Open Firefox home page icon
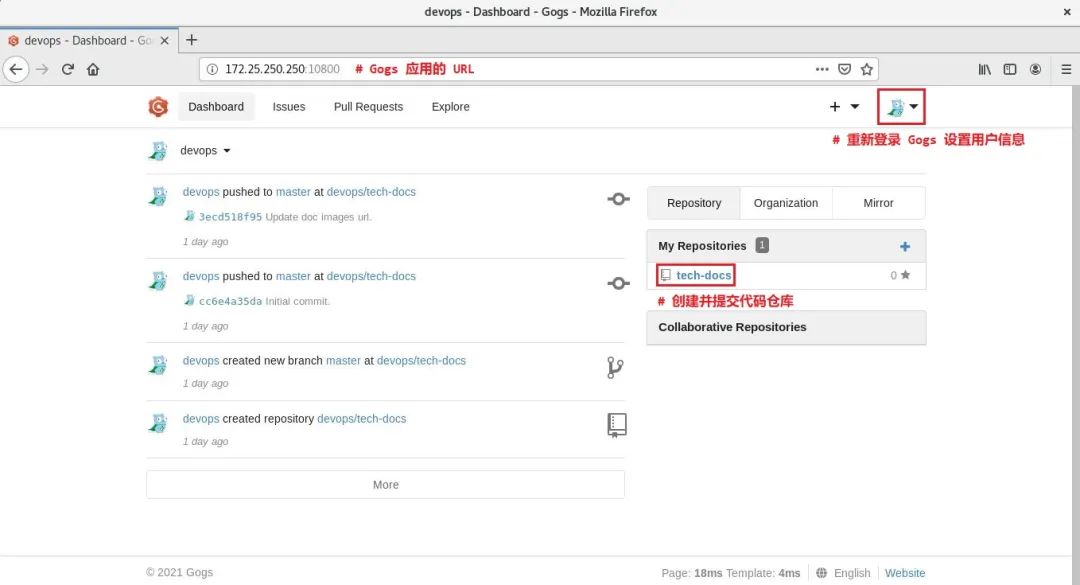1080x585 pixels. [93, 69]
